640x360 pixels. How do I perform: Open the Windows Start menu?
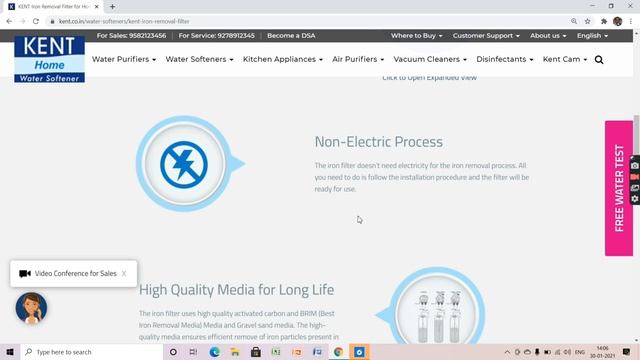point(10,352)
